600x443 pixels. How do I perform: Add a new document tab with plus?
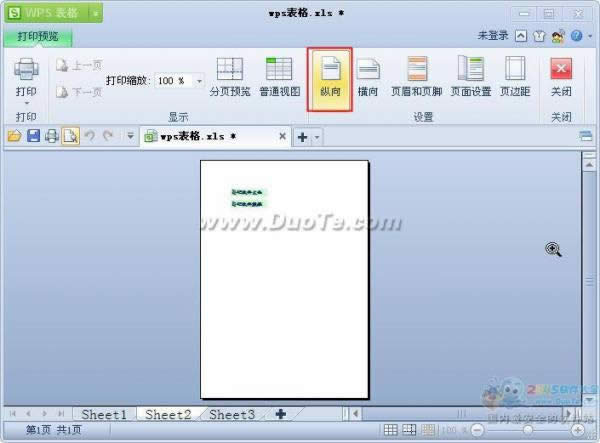coord(302,137)
